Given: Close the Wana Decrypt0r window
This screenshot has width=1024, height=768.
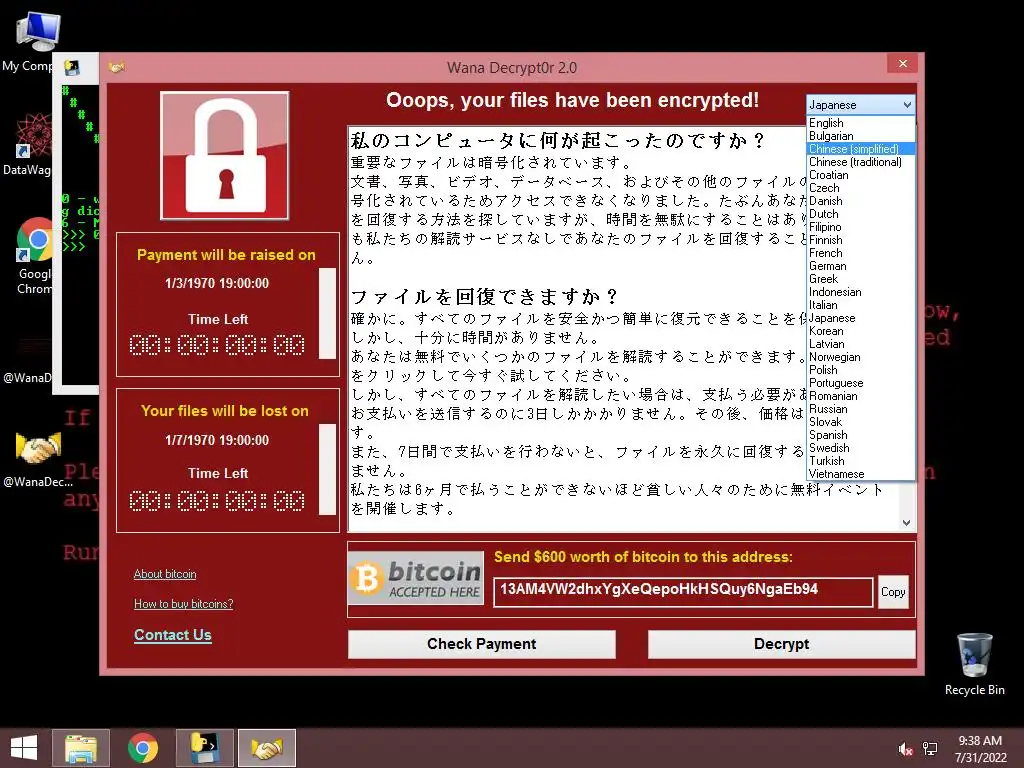Looking at the screenshot, I should point(903,63).
